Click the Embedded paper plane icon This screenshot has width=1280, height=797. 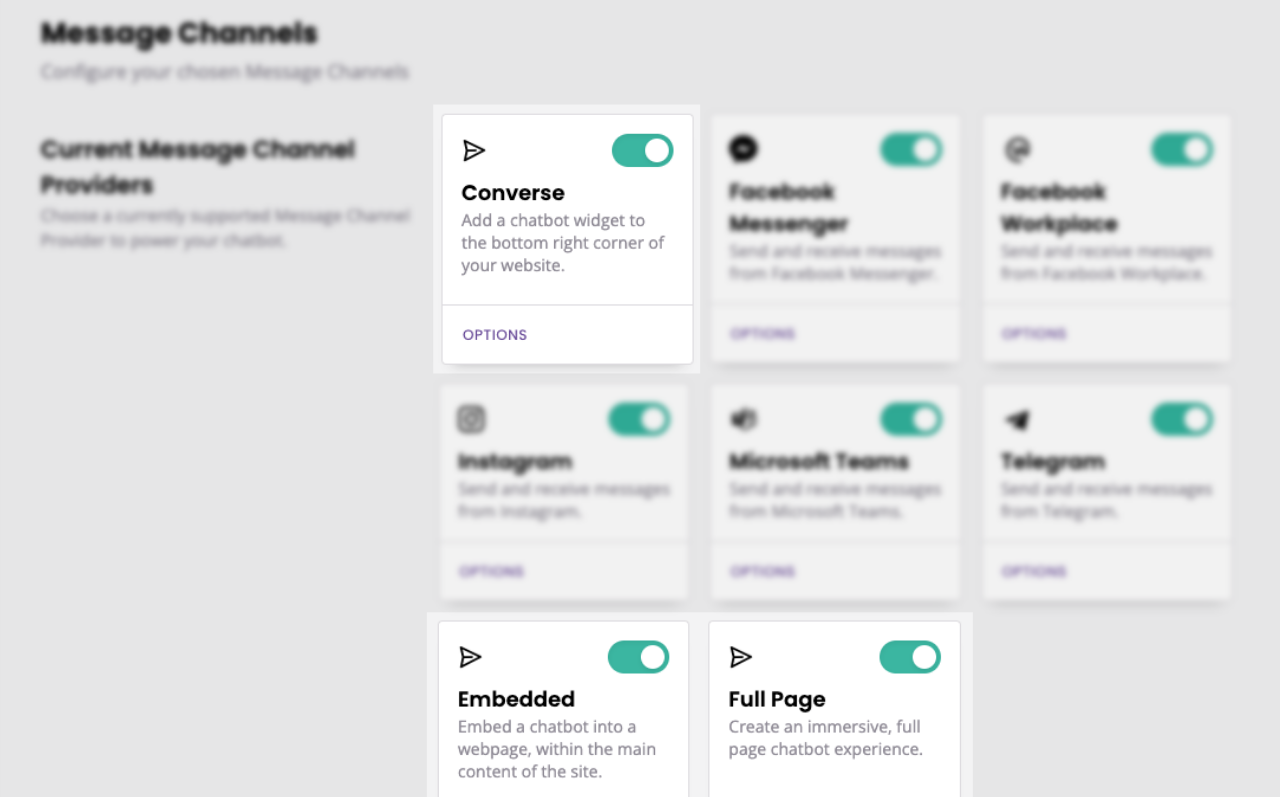(x=470, y=657)
